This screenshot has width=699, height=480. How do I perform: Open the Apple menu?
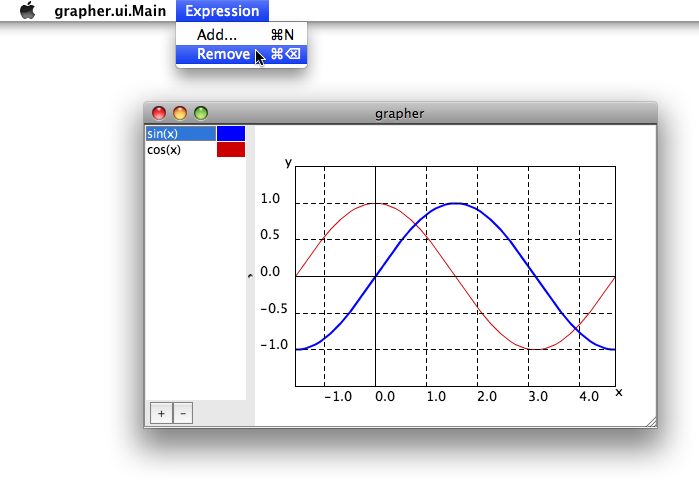pos(28,10)
